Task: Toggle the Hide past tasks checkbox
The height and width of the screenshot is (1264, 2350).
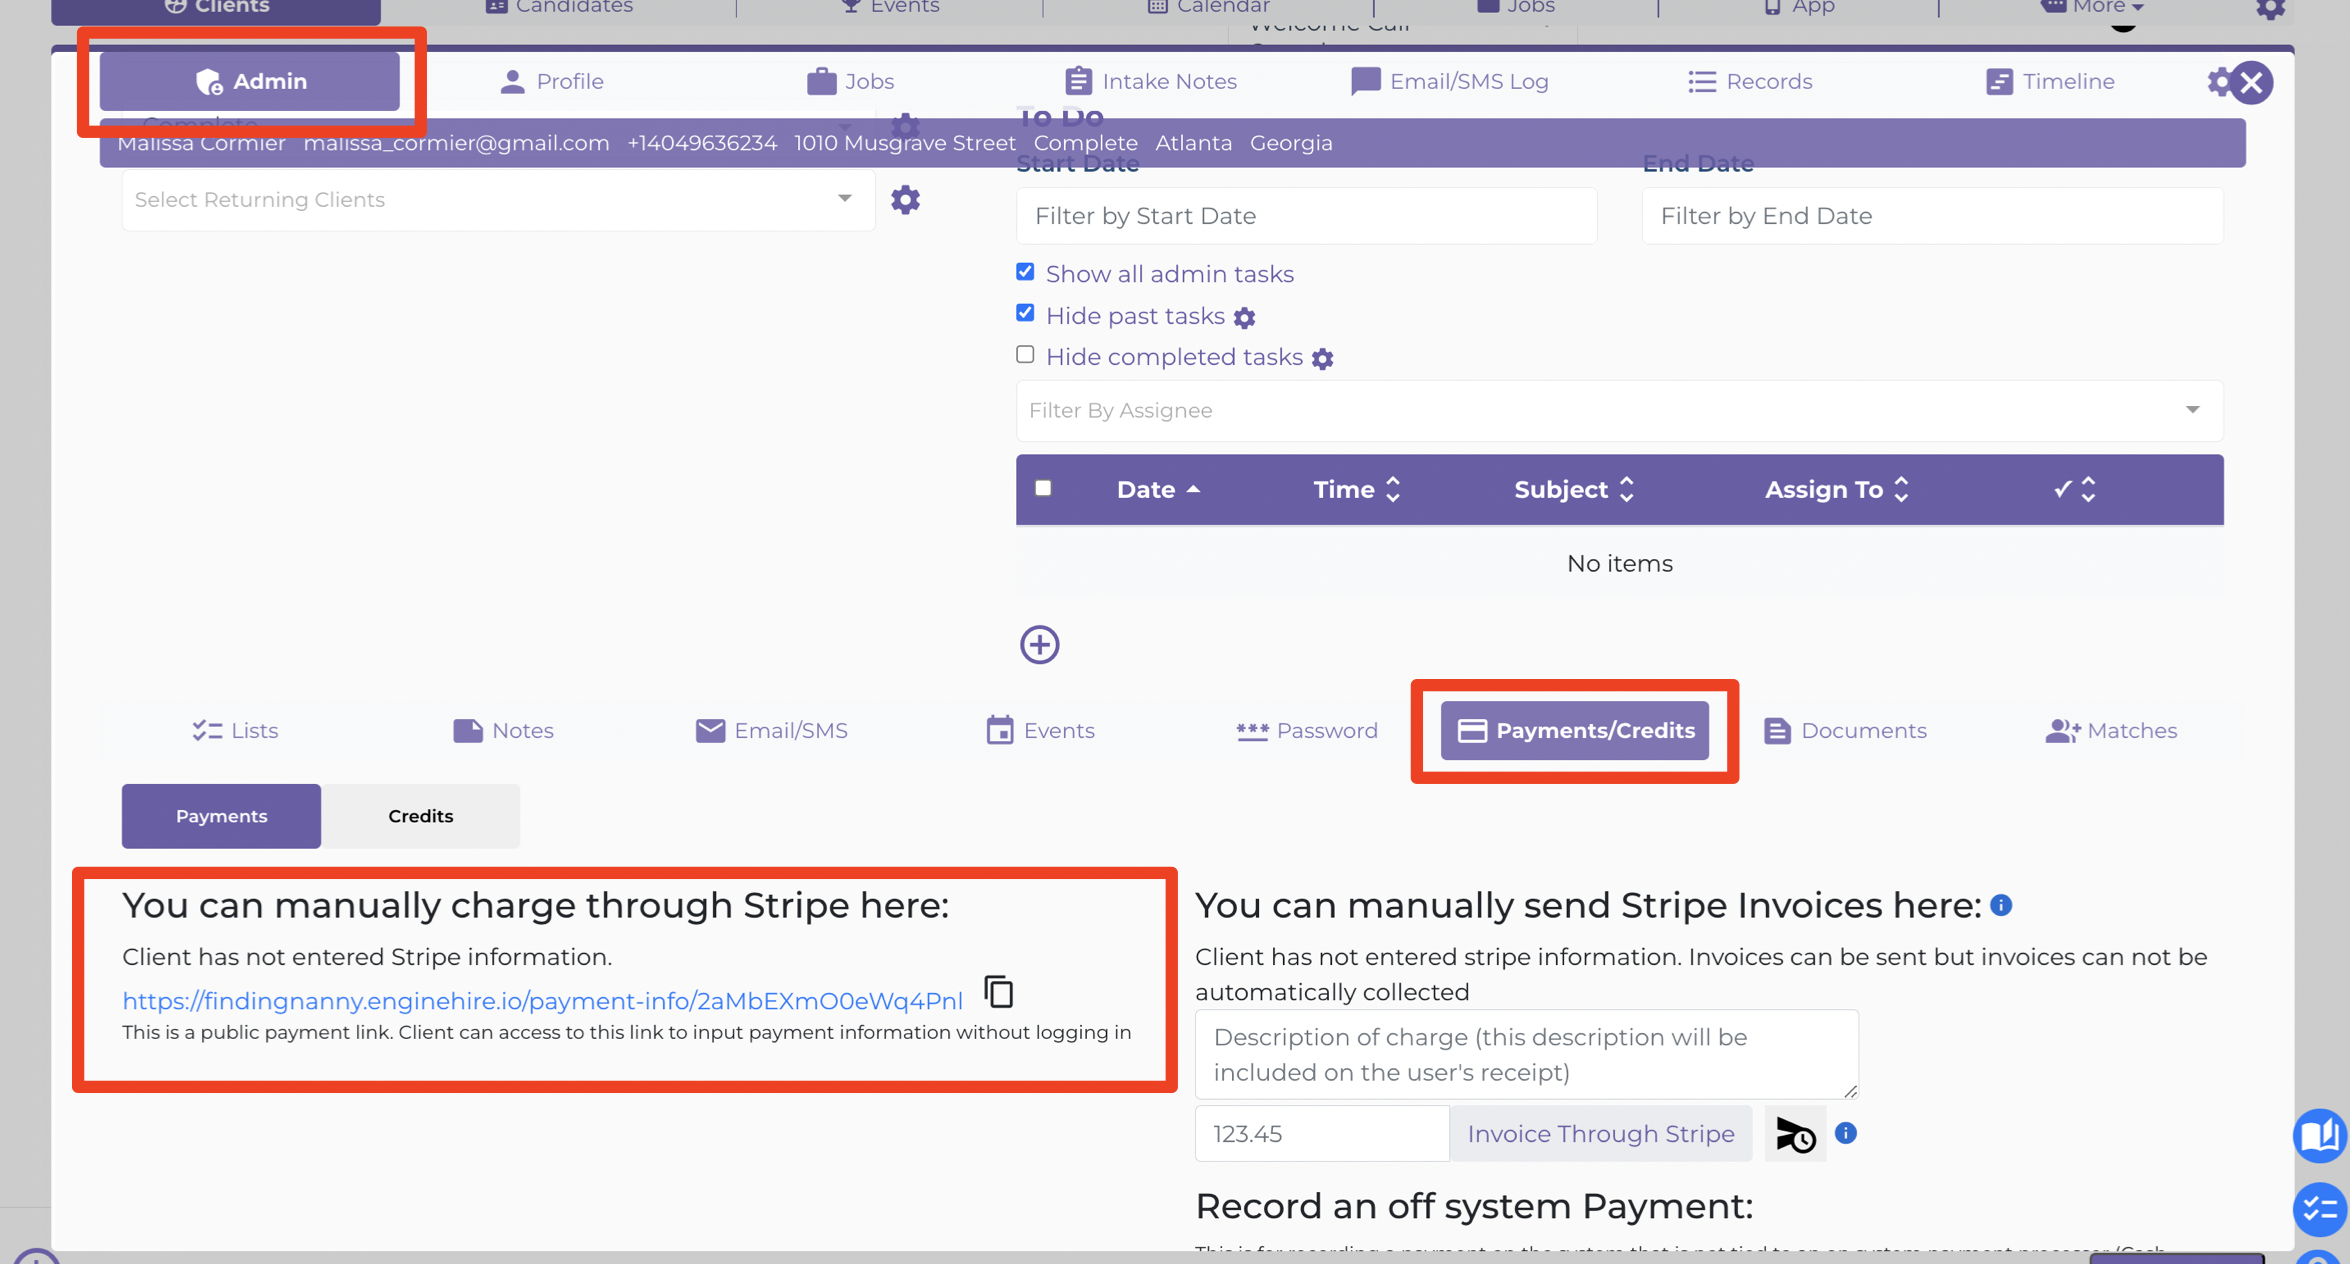Action: click(x=1025, y=313)
